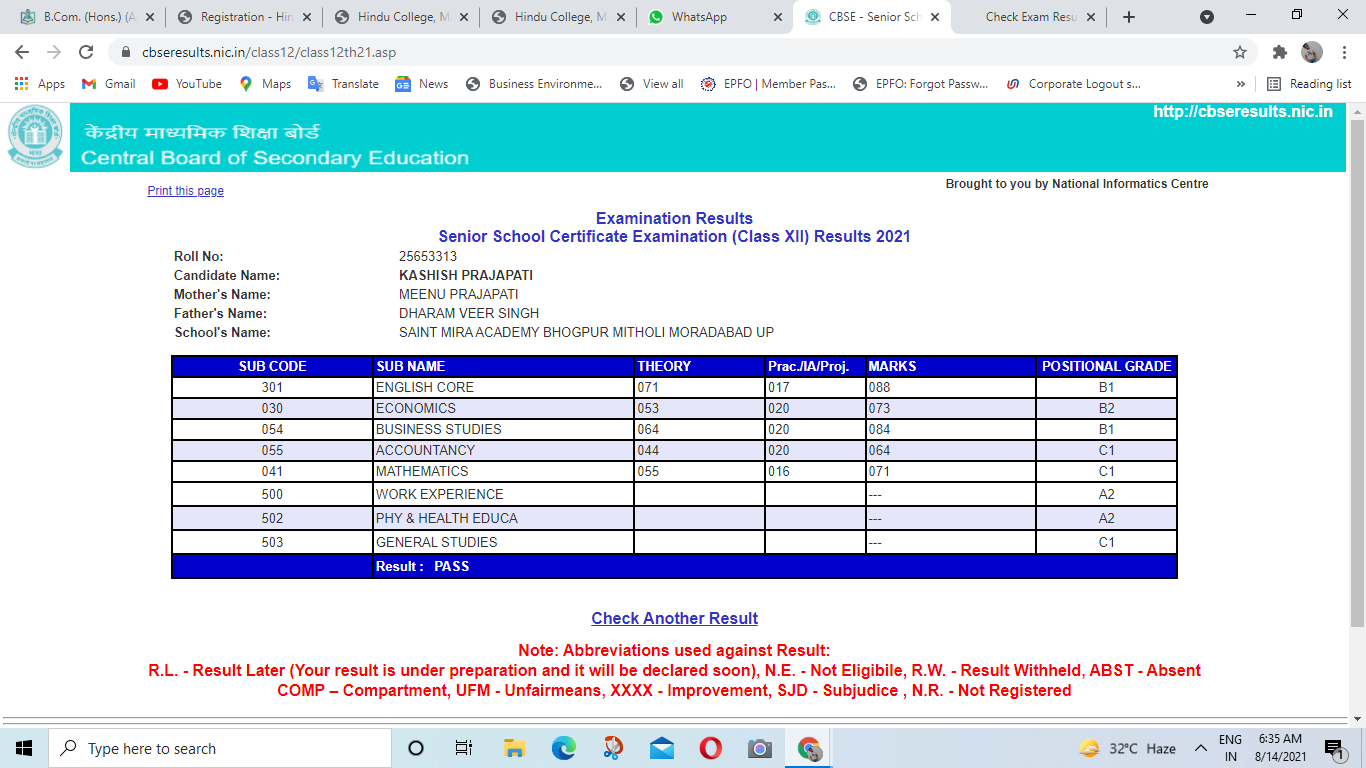Open Cortana from the taskbar

[416, 748]
